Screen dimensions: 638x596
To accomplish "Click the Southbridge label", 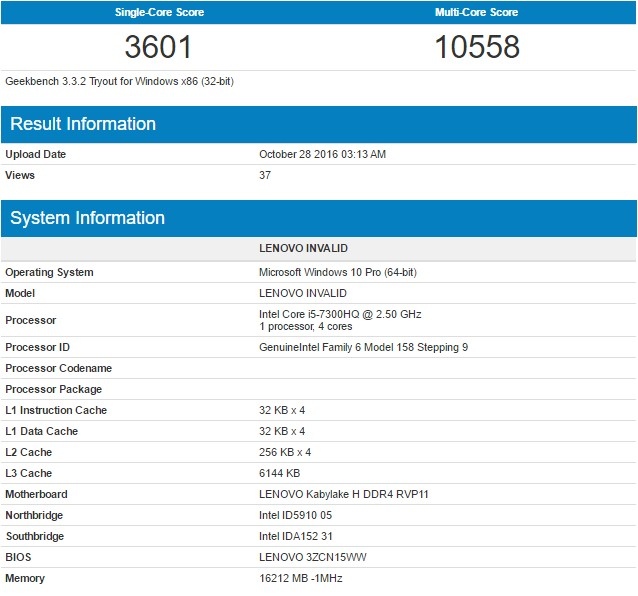I will click(x=35, y=536).
